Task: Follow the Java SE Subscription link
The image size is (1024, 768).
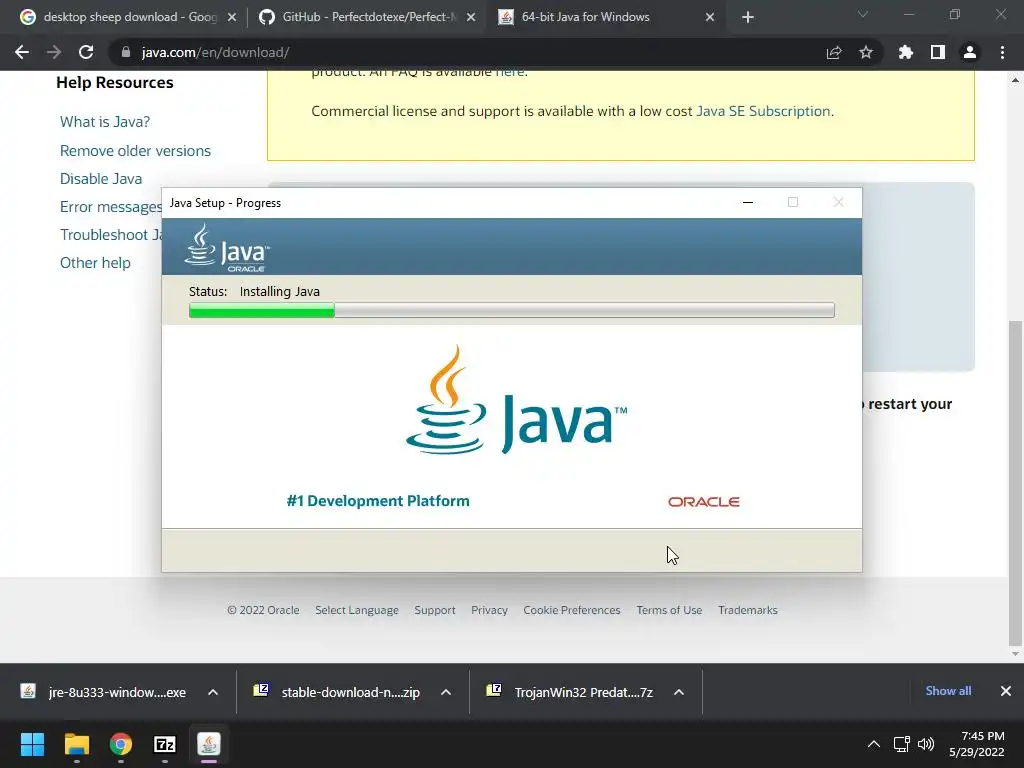Action: click(x=763, y=111)
